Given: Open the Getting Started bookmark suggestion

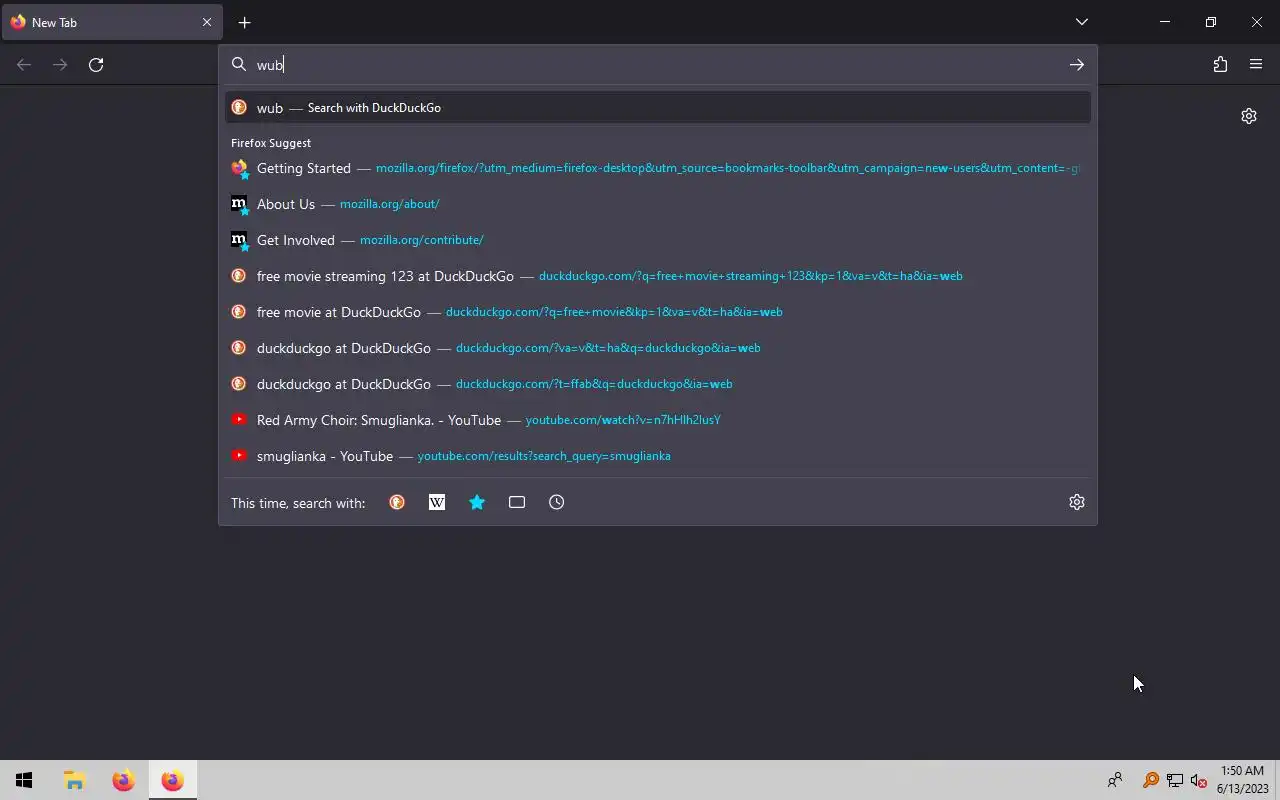Looking at the screenshot, I should [x=658, y=168].
